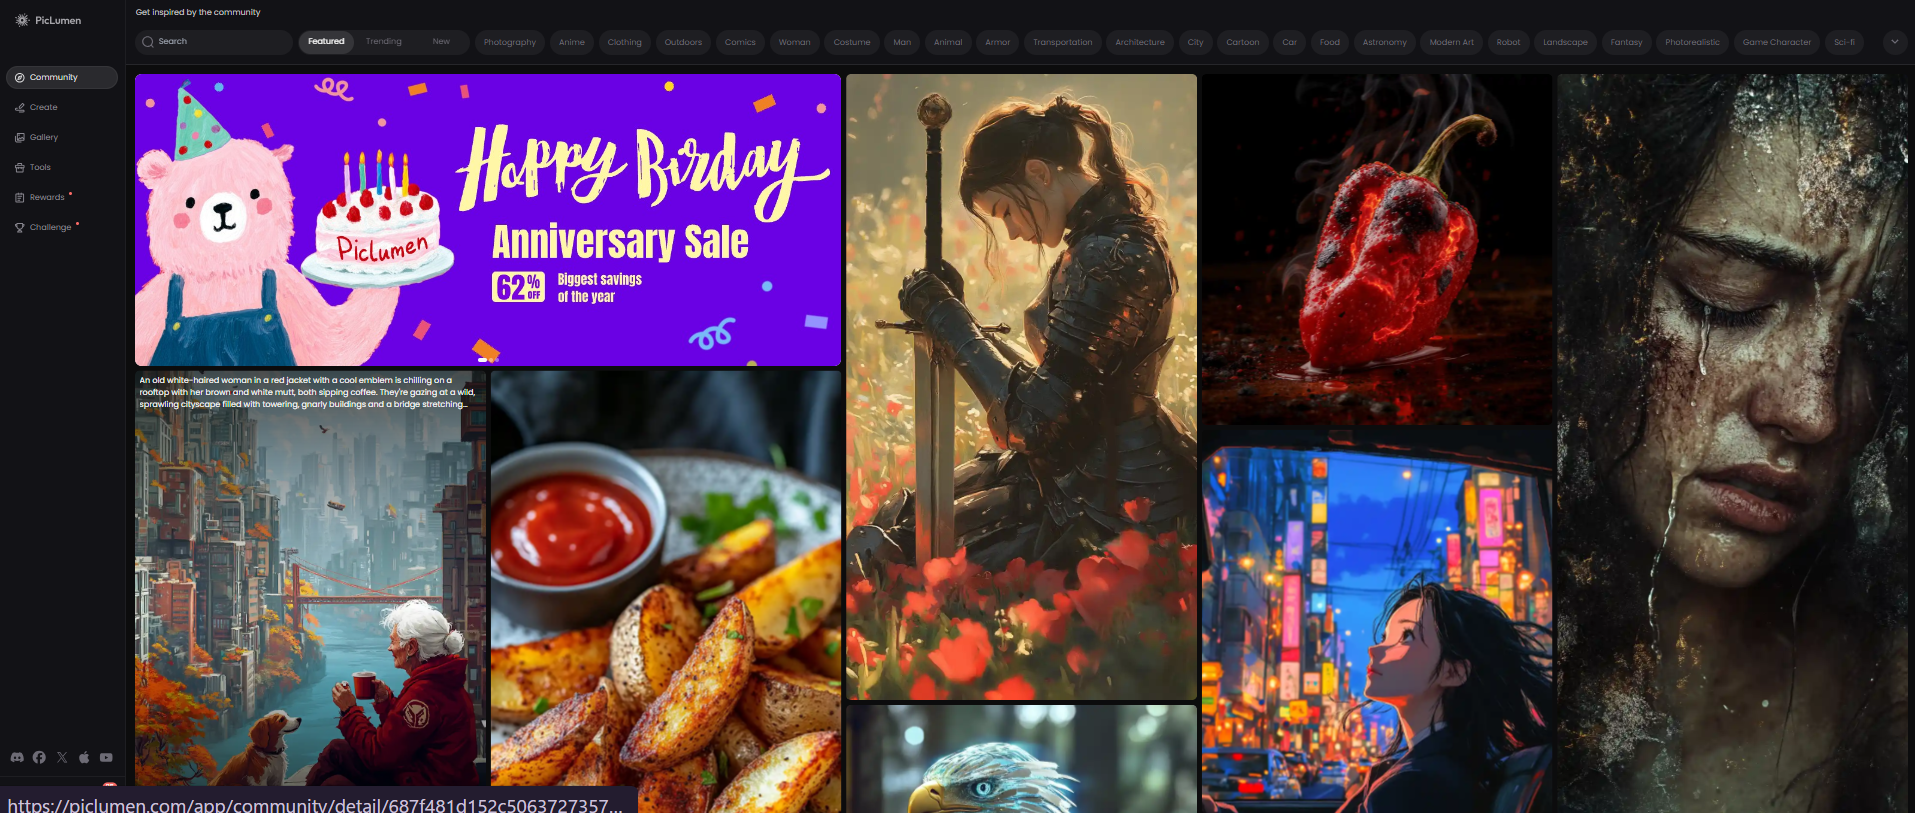
Task: Click the magnifier icon in search bar
Action: coord(148,42)
